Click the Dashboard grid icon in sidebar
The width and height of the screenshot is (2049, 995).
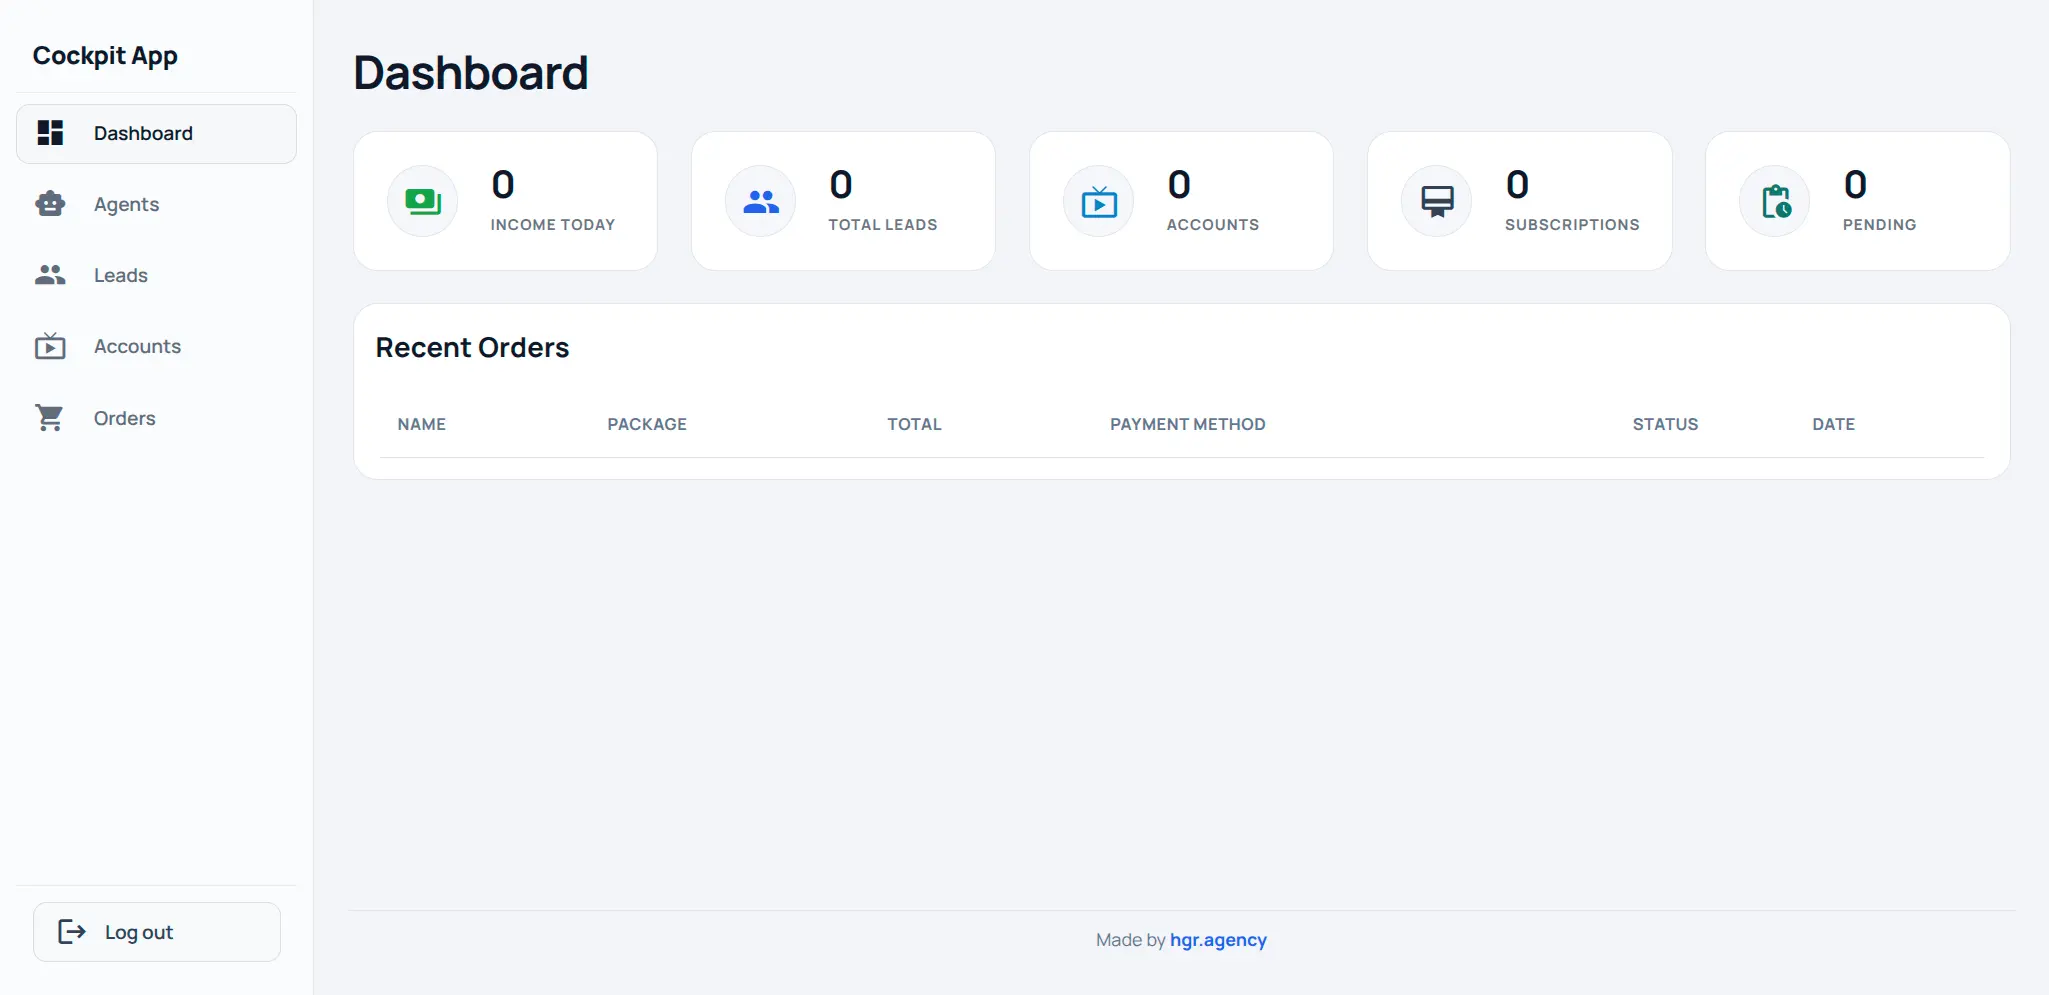(x=50, y=133)
